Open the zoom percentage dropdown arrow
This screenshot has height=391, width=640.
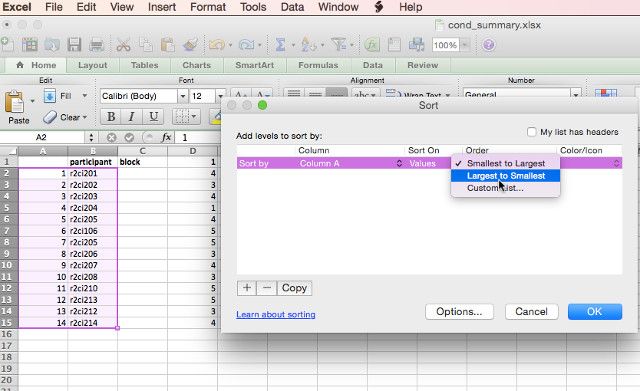click(x=465, y=44)
